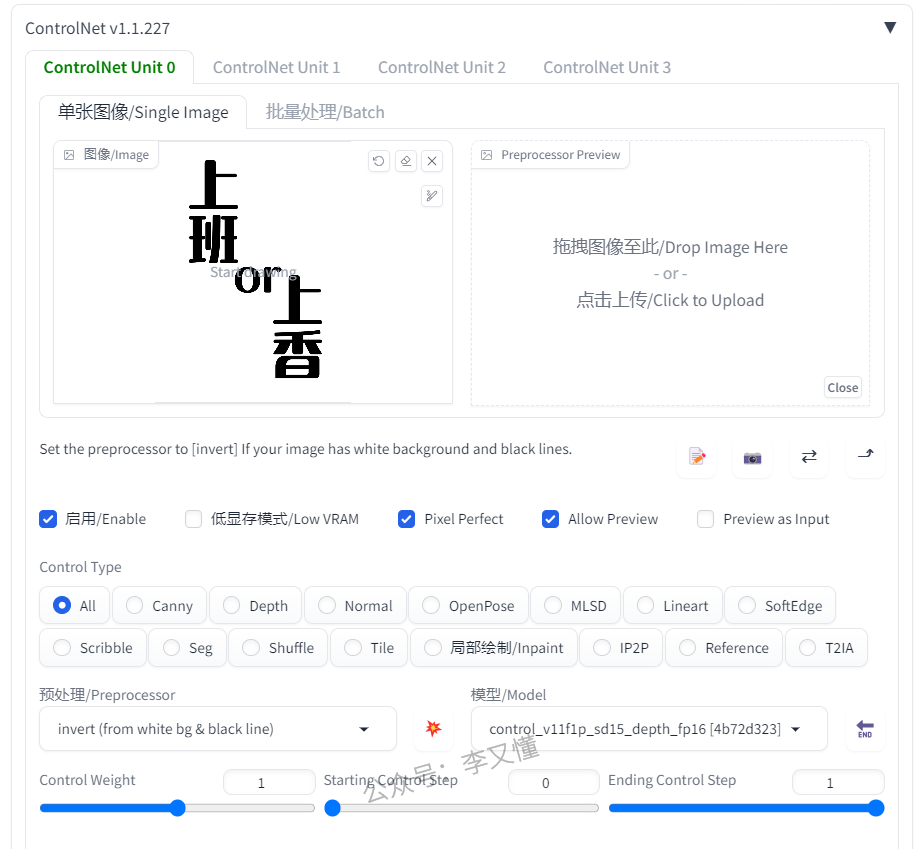Image resolution: width=916 pixels, height=849 pixels.
Task: Collapse the ControlNet v1.1.227 panel
Action: point(889,27)
